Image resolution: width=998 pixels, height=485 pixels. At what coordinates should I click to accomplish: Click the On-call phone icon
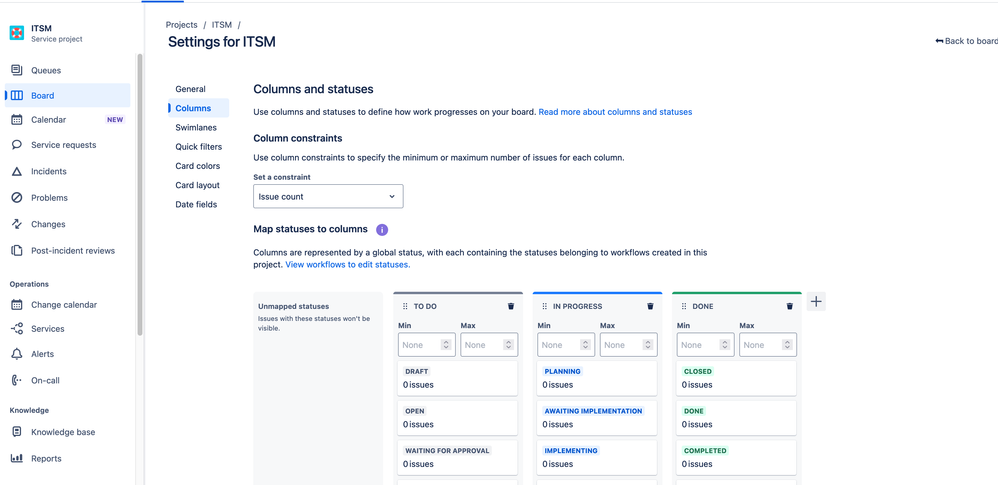[17, 381]
